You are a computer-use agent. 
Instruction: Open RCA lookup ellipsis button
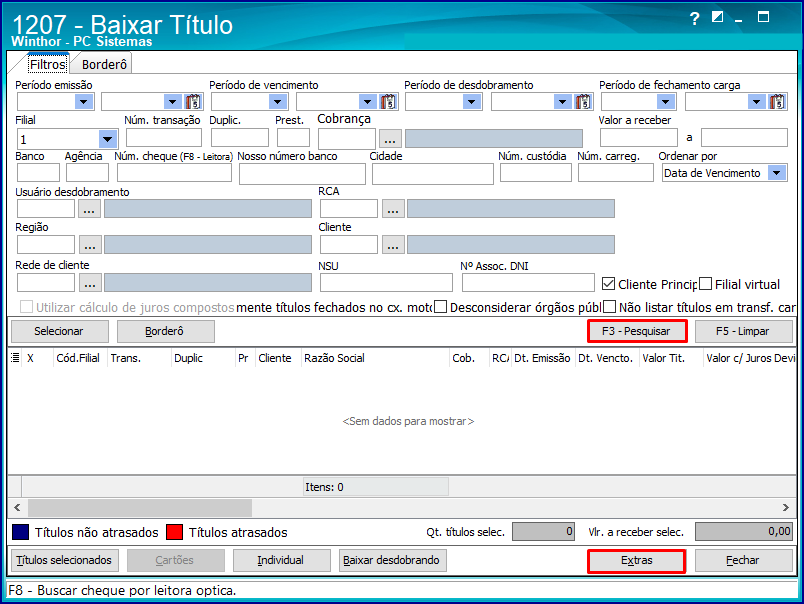pos(393,209)
